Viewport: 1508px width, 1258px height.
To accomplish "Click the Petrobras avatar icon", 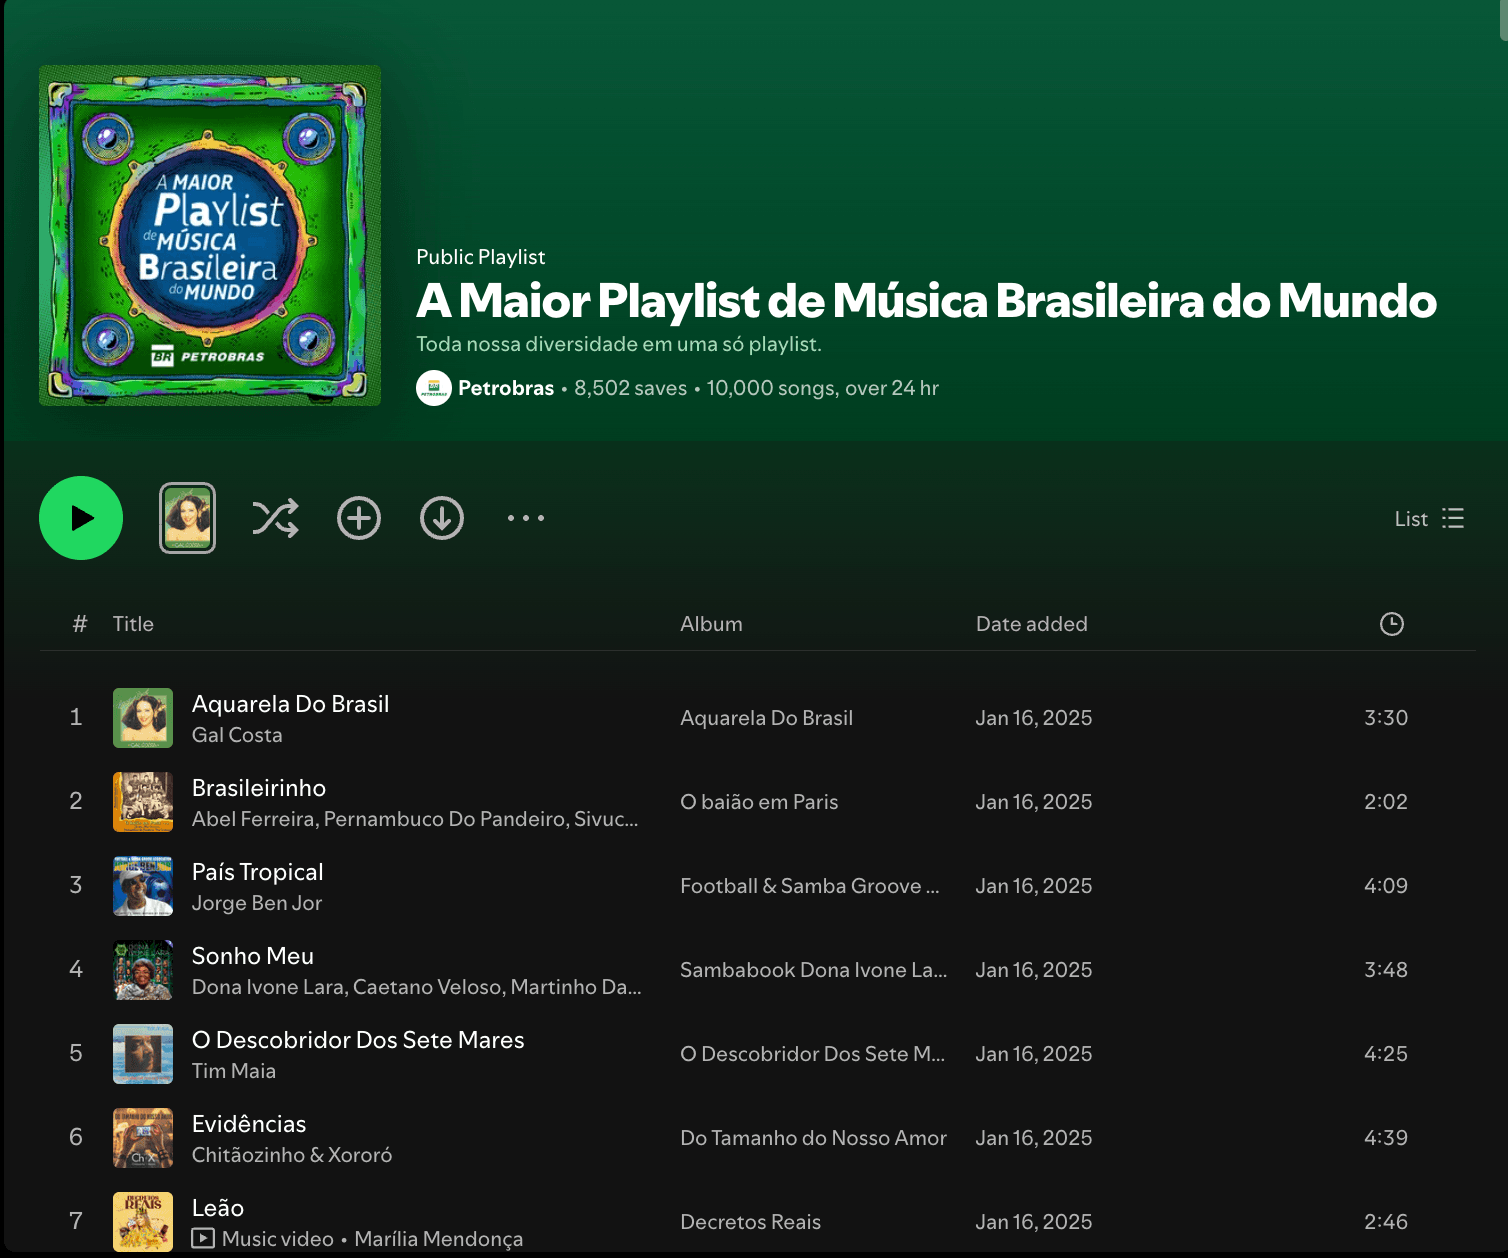I will click(434, 388).
